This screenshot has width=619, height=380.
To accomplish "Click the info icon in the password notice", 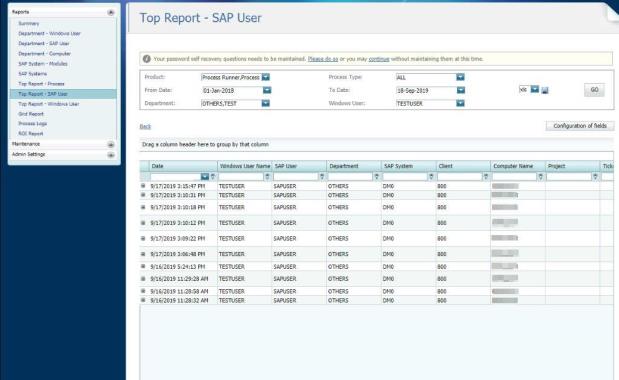I will [x=146, y=59].
